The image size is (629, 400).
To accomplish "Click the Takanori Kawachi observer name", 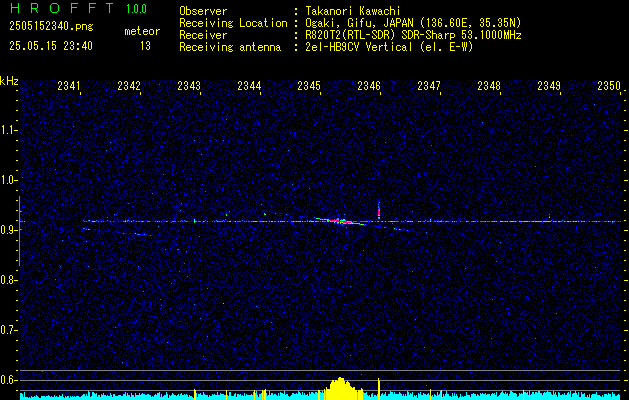I will pos(353,11).
